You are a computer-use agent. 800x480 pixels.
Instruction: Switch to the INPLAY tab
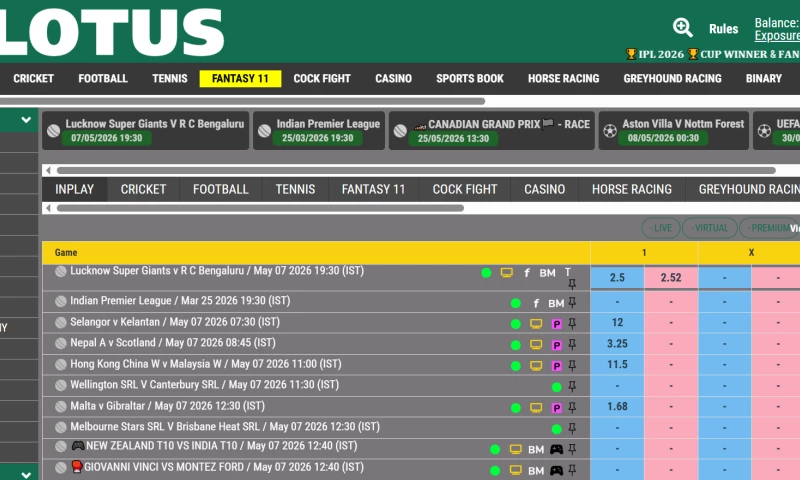[x=74, y=189]
